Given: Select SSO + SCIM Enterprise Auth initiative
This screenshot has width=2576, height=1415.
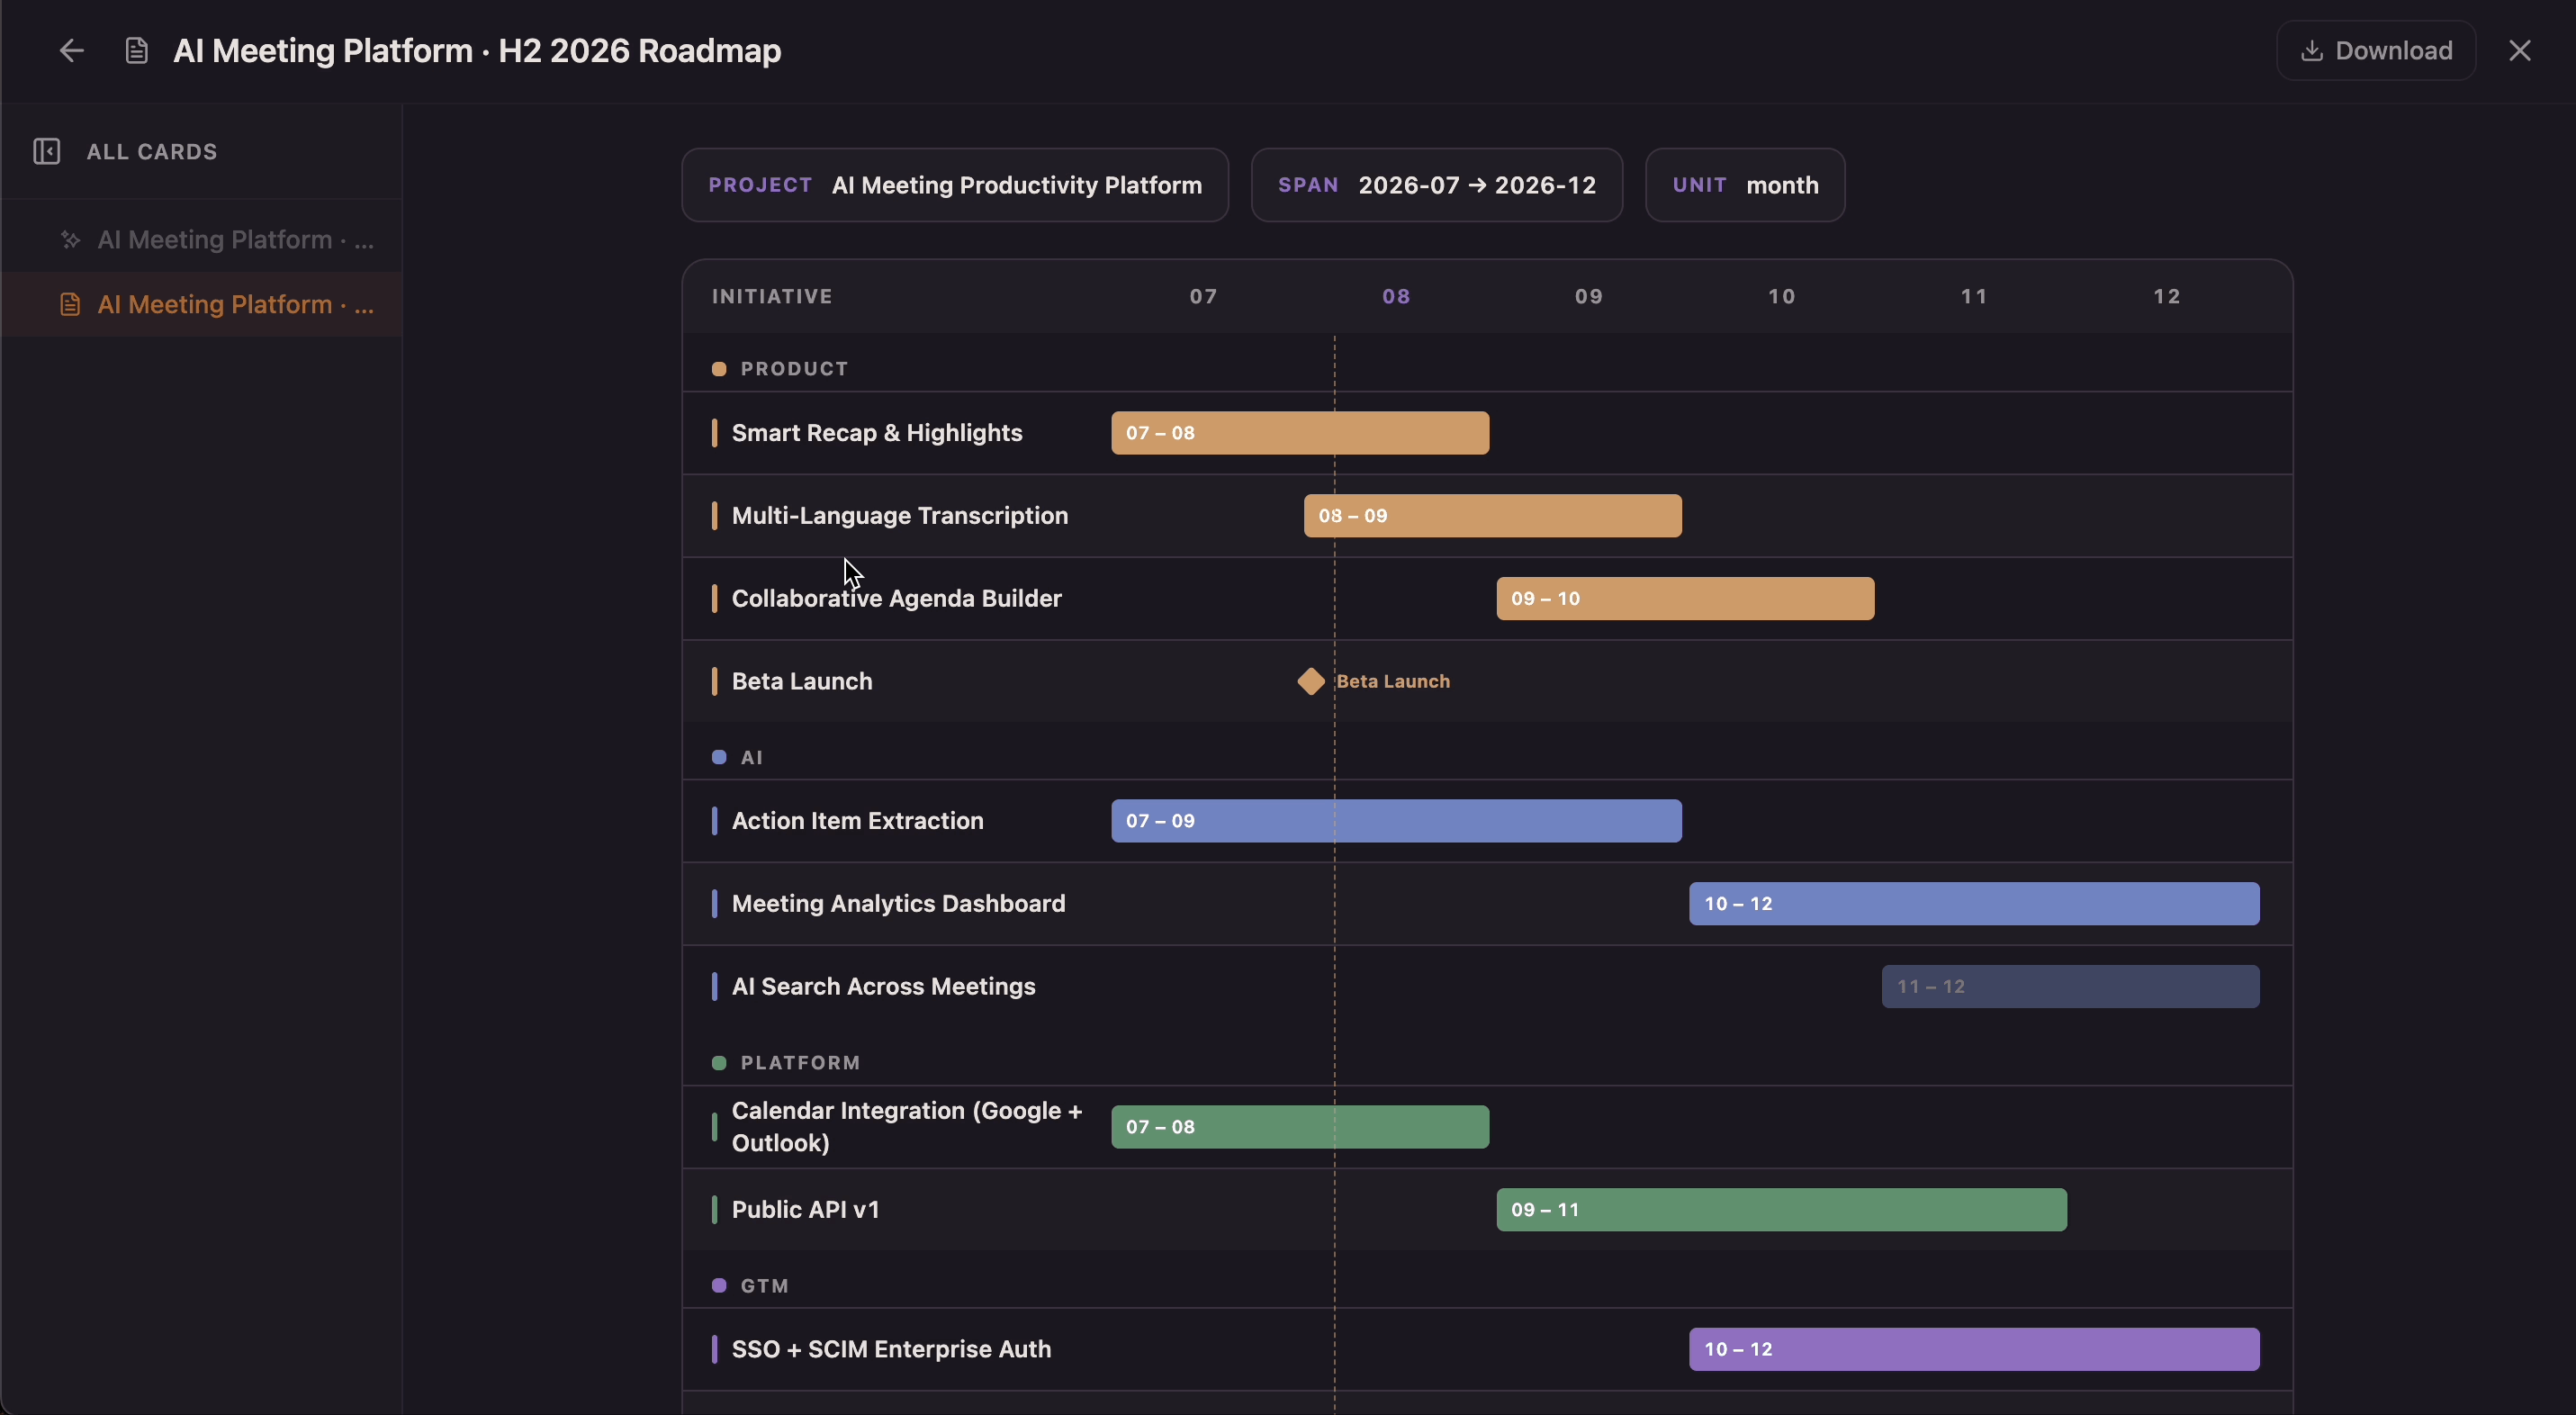Looking at the screenshot, I should pyautogui.click(x=892, y=1350).
